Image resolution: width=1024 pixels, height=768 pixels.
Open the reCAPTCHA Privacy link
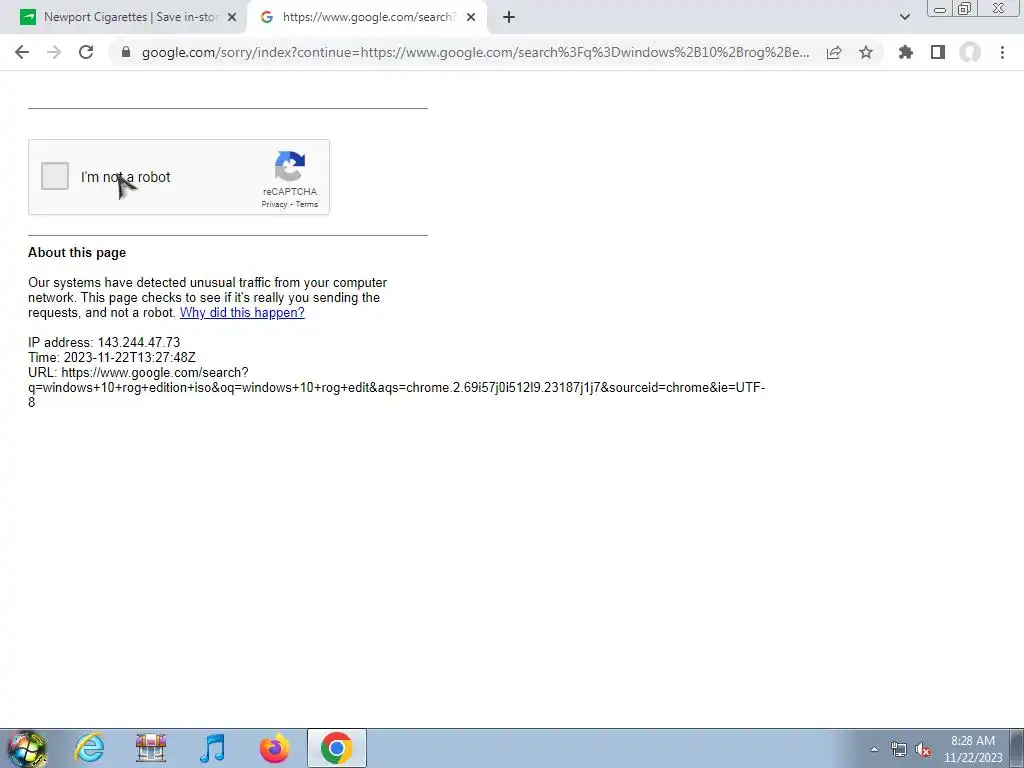(x=274, y=204)
